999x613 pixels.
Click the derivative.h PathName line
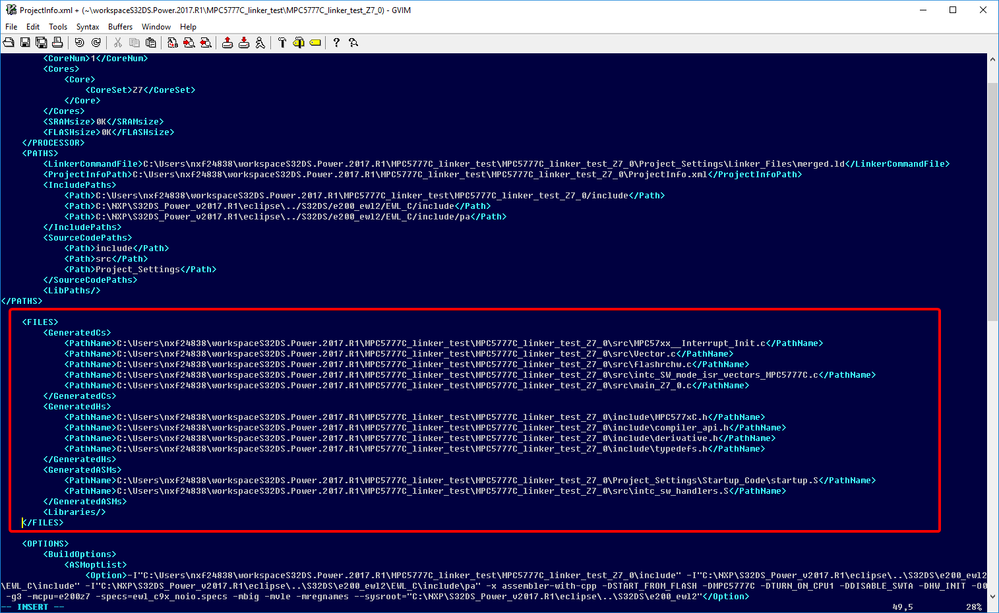420,438
